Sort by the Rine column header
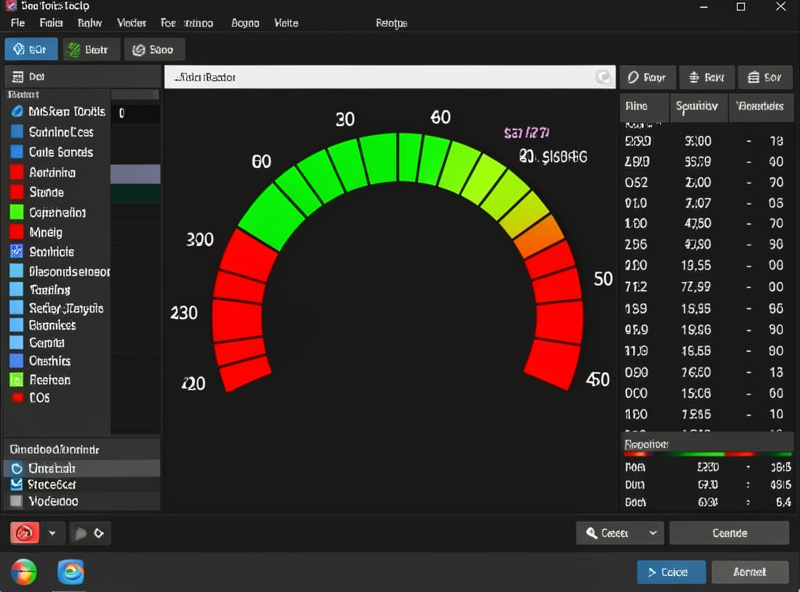Viewport: 800px width, 592px height. point(644,107)
